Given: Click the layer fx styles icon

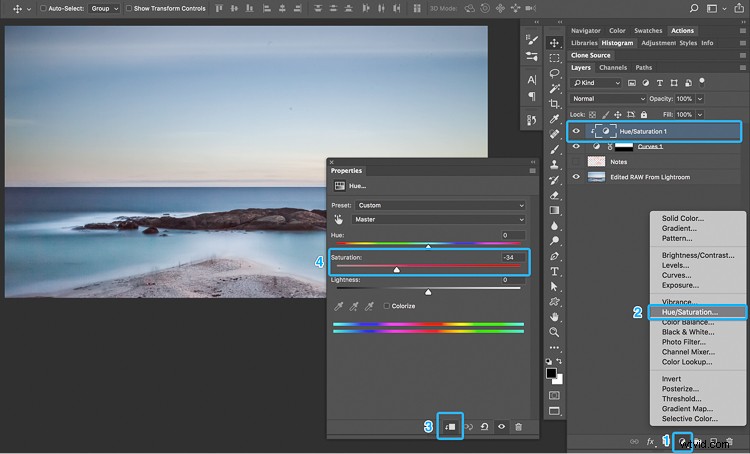Looking at the screenshot, I should tap(651, 441).
